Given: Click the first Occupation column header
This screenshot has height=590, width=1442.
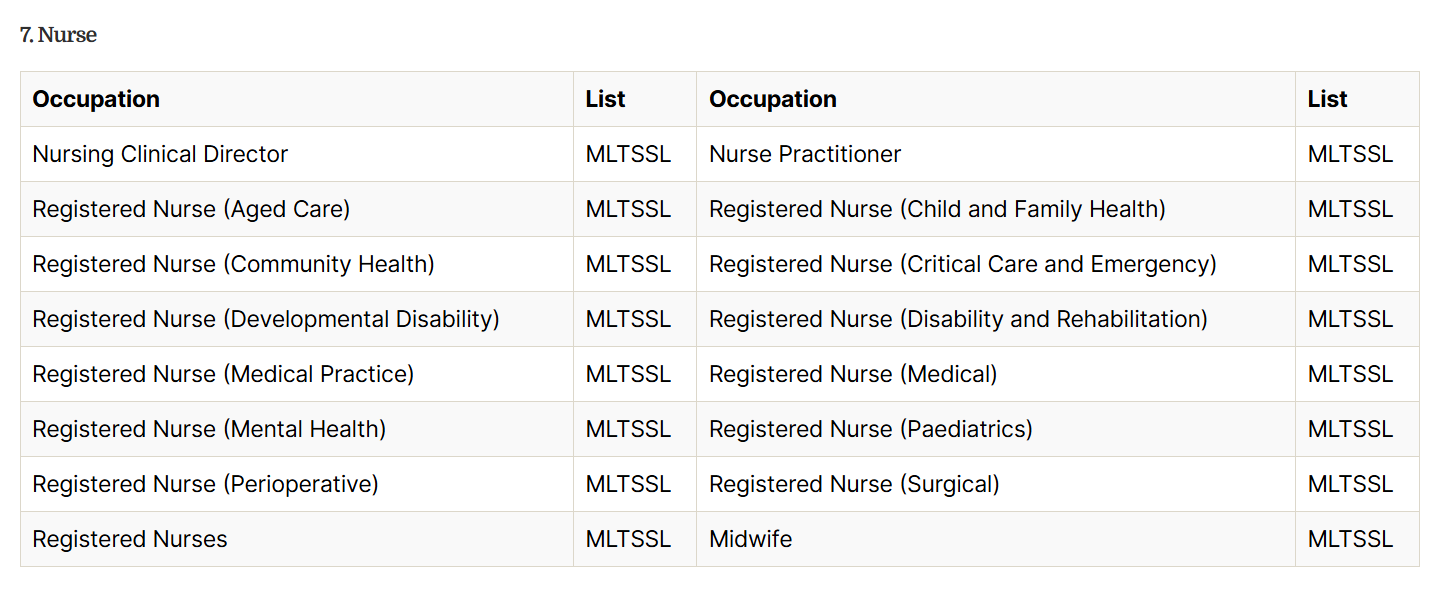Looking at the screenshot, I should pyautogui.click(x=96, y=99).
